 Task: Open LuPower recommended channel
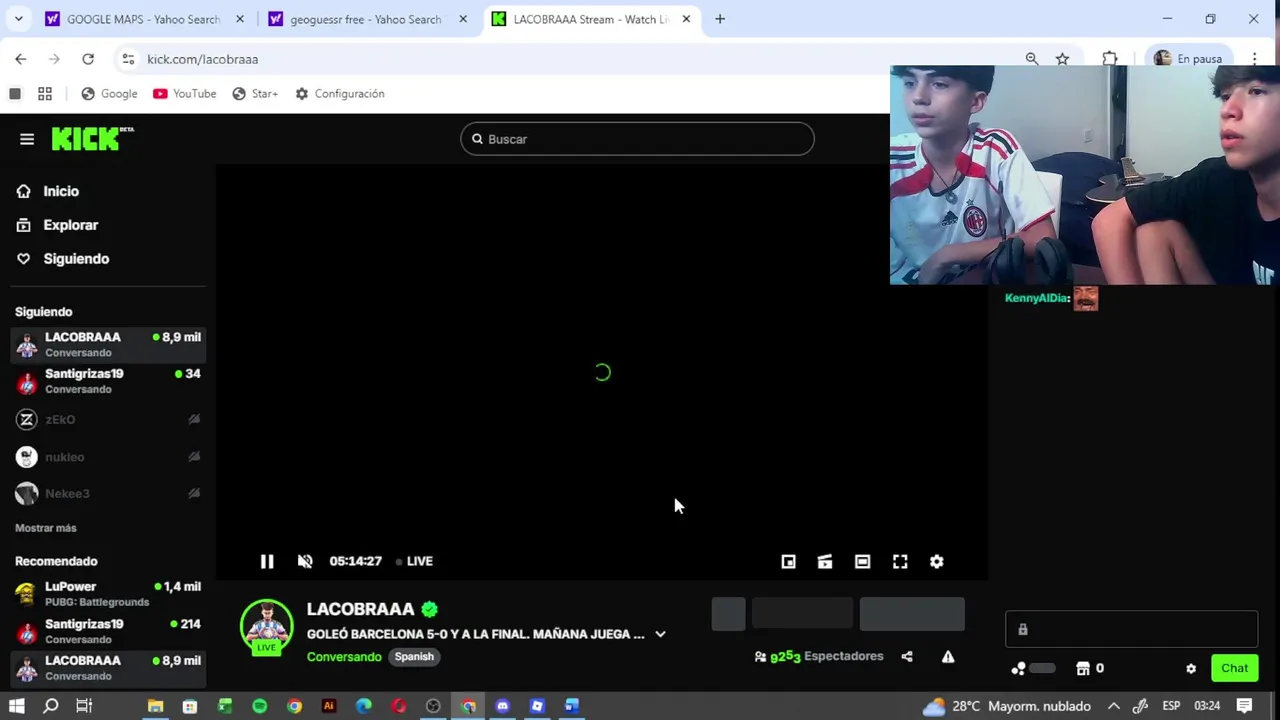point(108,594)
